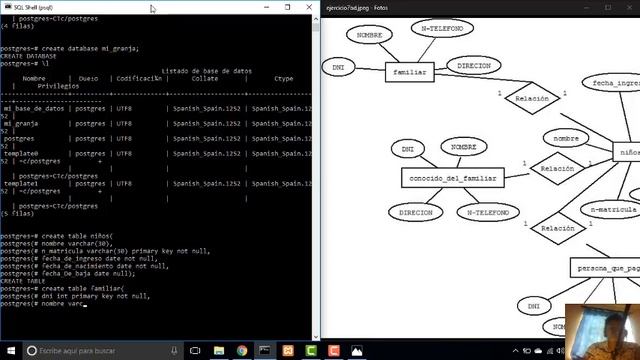Click the 'DNI' ellipse left of familiar
Screen dimensions: 640x360
338,67
